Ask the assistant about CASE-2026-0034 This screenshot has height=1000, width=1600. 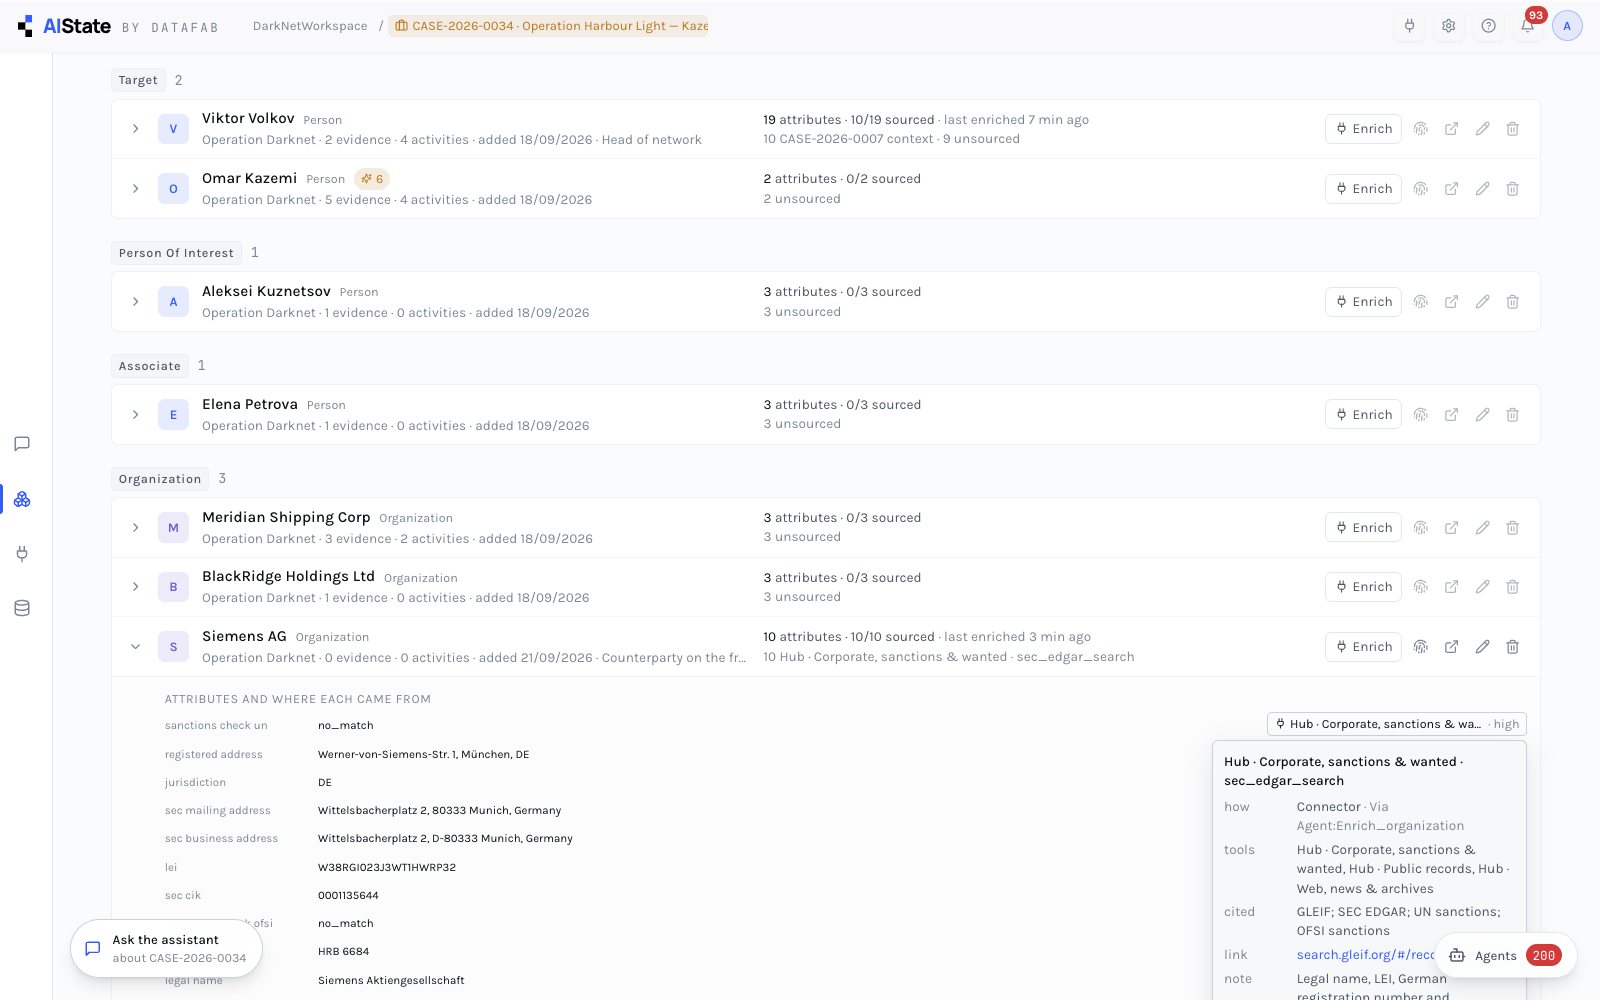point(166,948)
